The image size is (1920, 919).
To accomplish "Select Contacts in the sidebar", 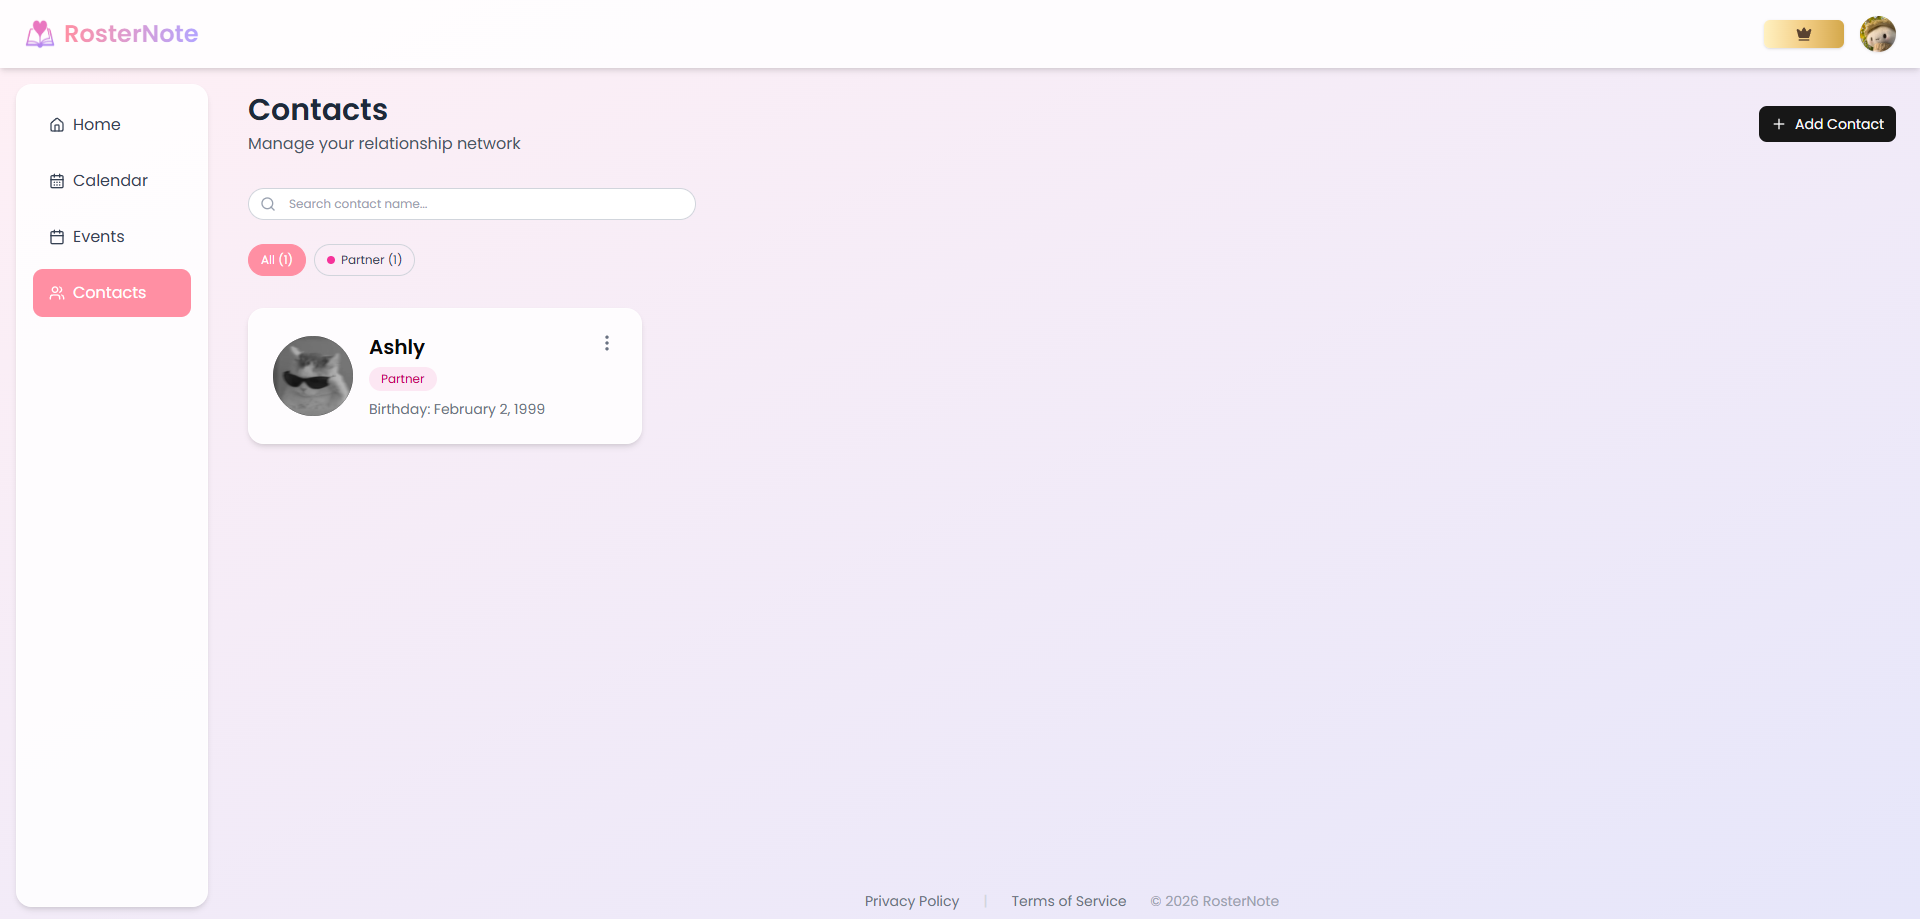I will click(x=112, y=293).
